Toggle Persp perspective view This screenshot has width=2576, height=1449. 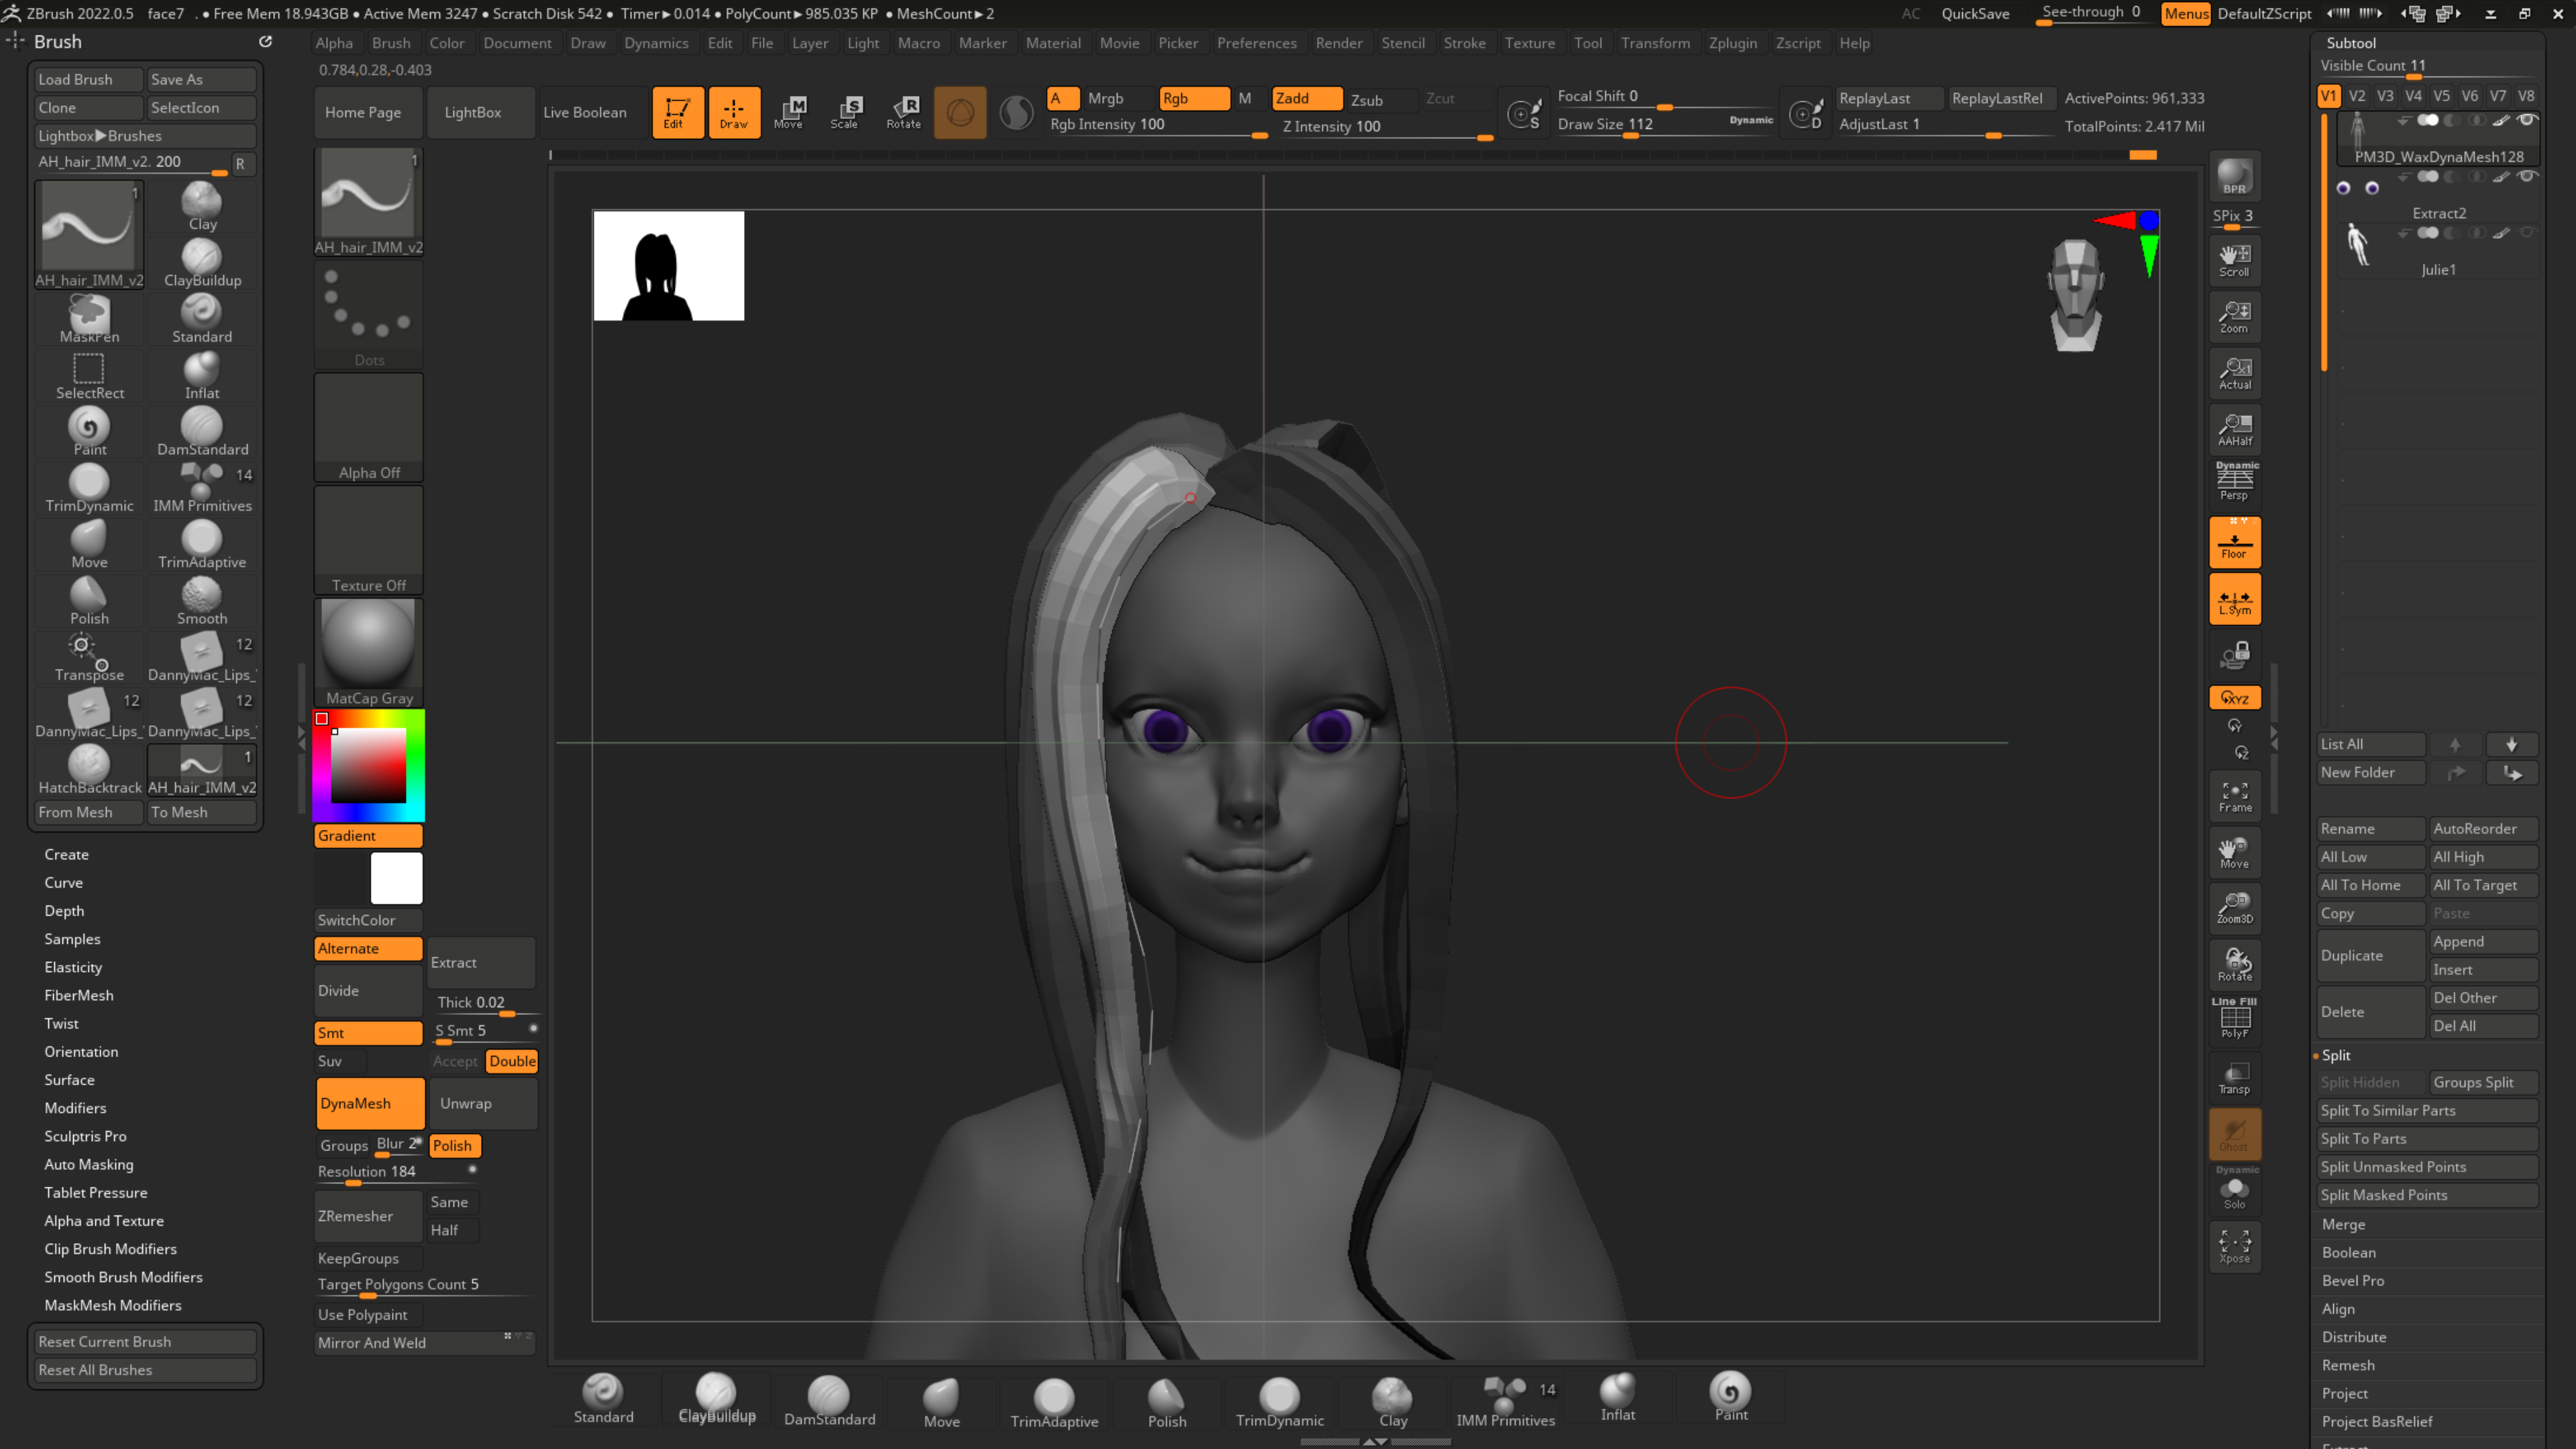pos(2234,482)
